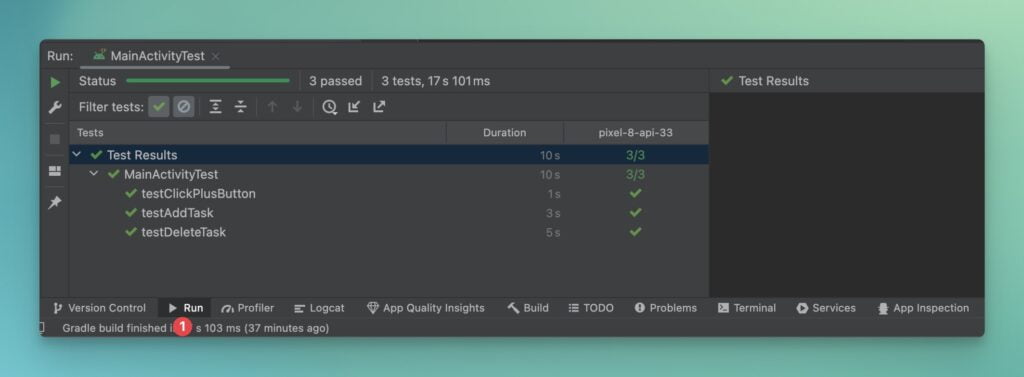The height and width of the screenshot is (377, 1024).
Task: Click the layout restore icon in sidebar
Action: [x=55, y=171]
